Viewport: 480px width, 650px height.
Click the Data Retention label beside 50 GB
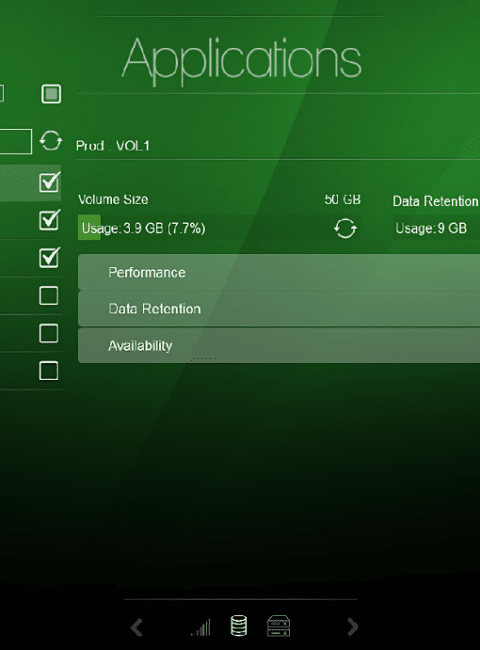coord(435,201)
